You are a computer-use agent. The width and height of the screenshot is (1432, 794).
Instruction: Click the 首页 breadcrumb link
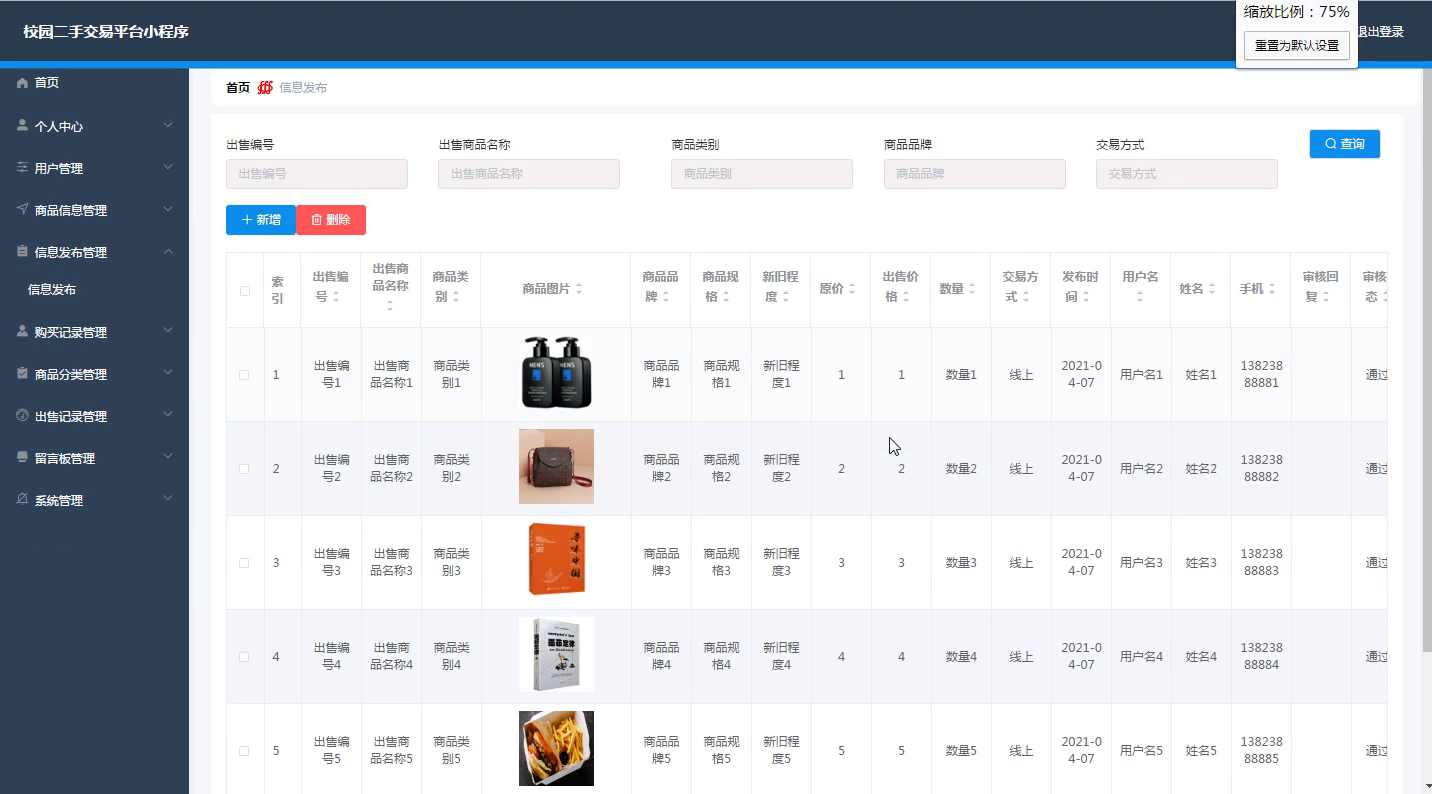[x=238, y=88]
